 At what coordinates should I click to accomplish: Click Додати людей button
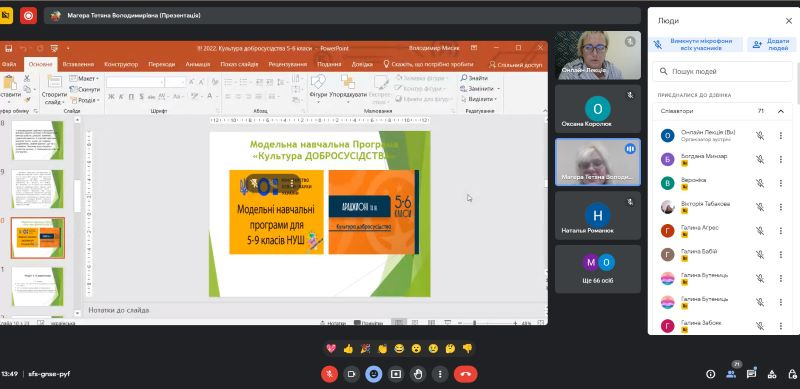pos(772,44)
